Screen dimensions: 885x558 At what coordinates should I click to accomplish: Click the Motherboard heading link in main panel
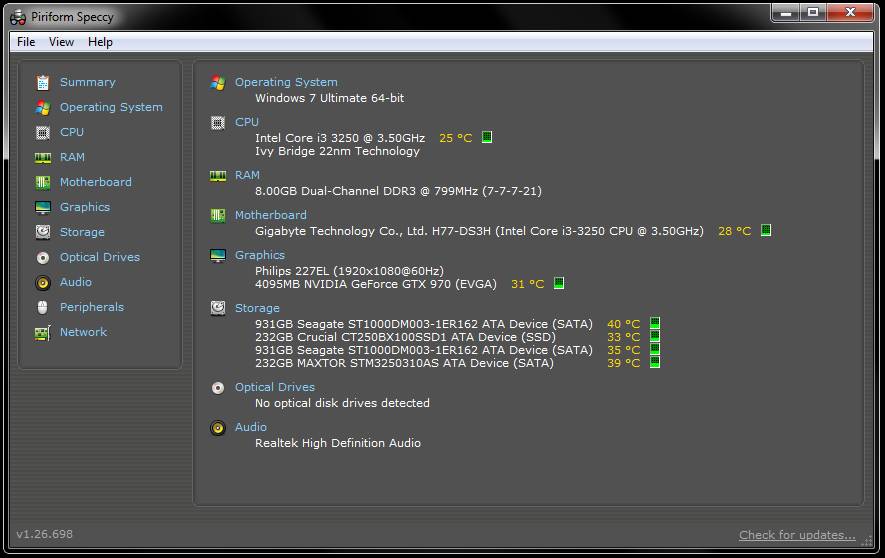271,215
